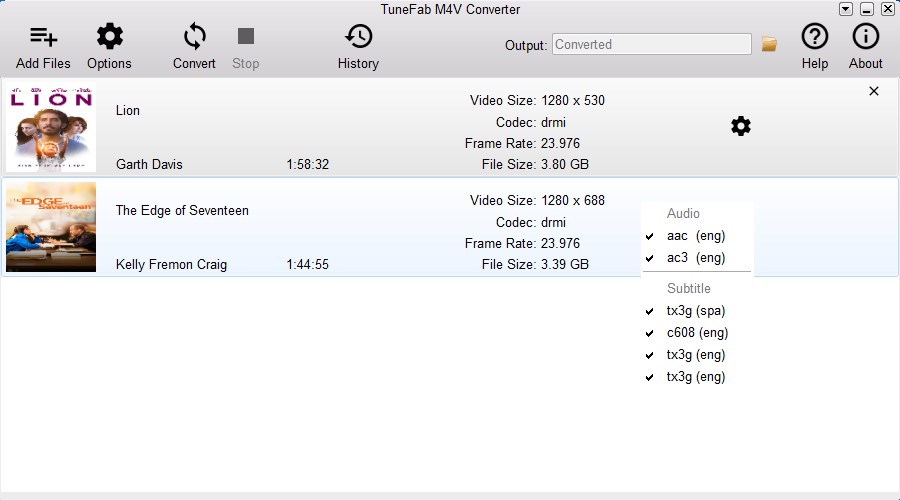Click director name Kelly Fremon Craig
Image resolution: width=900 pixels, height=500 pixels.
point(171,265)
